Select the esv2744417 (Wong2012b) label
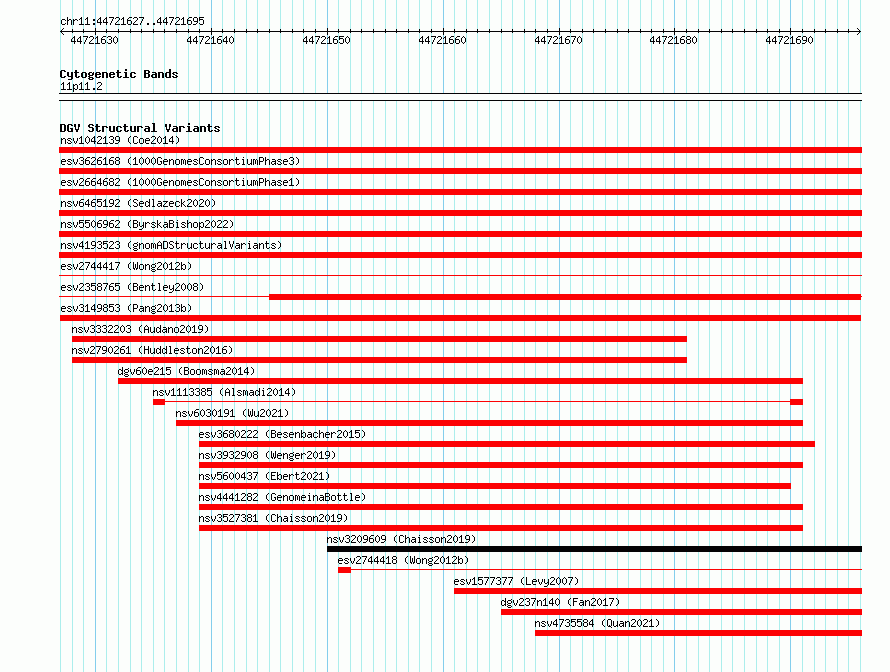The image size is (890, 672). pyautogui.click(x=126, y=266)
